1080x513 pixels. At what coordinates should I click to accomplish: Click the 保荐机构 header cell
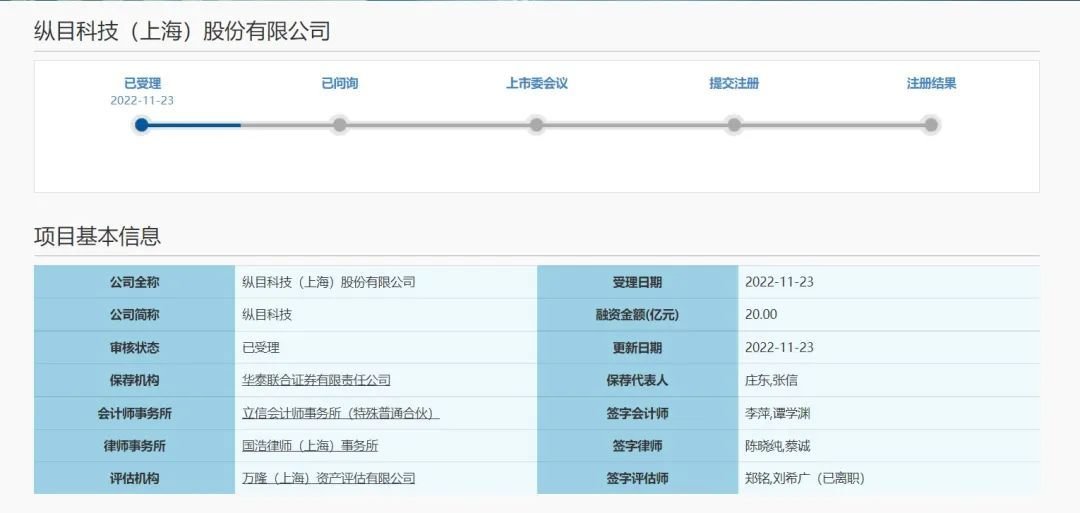pos(134,380)
